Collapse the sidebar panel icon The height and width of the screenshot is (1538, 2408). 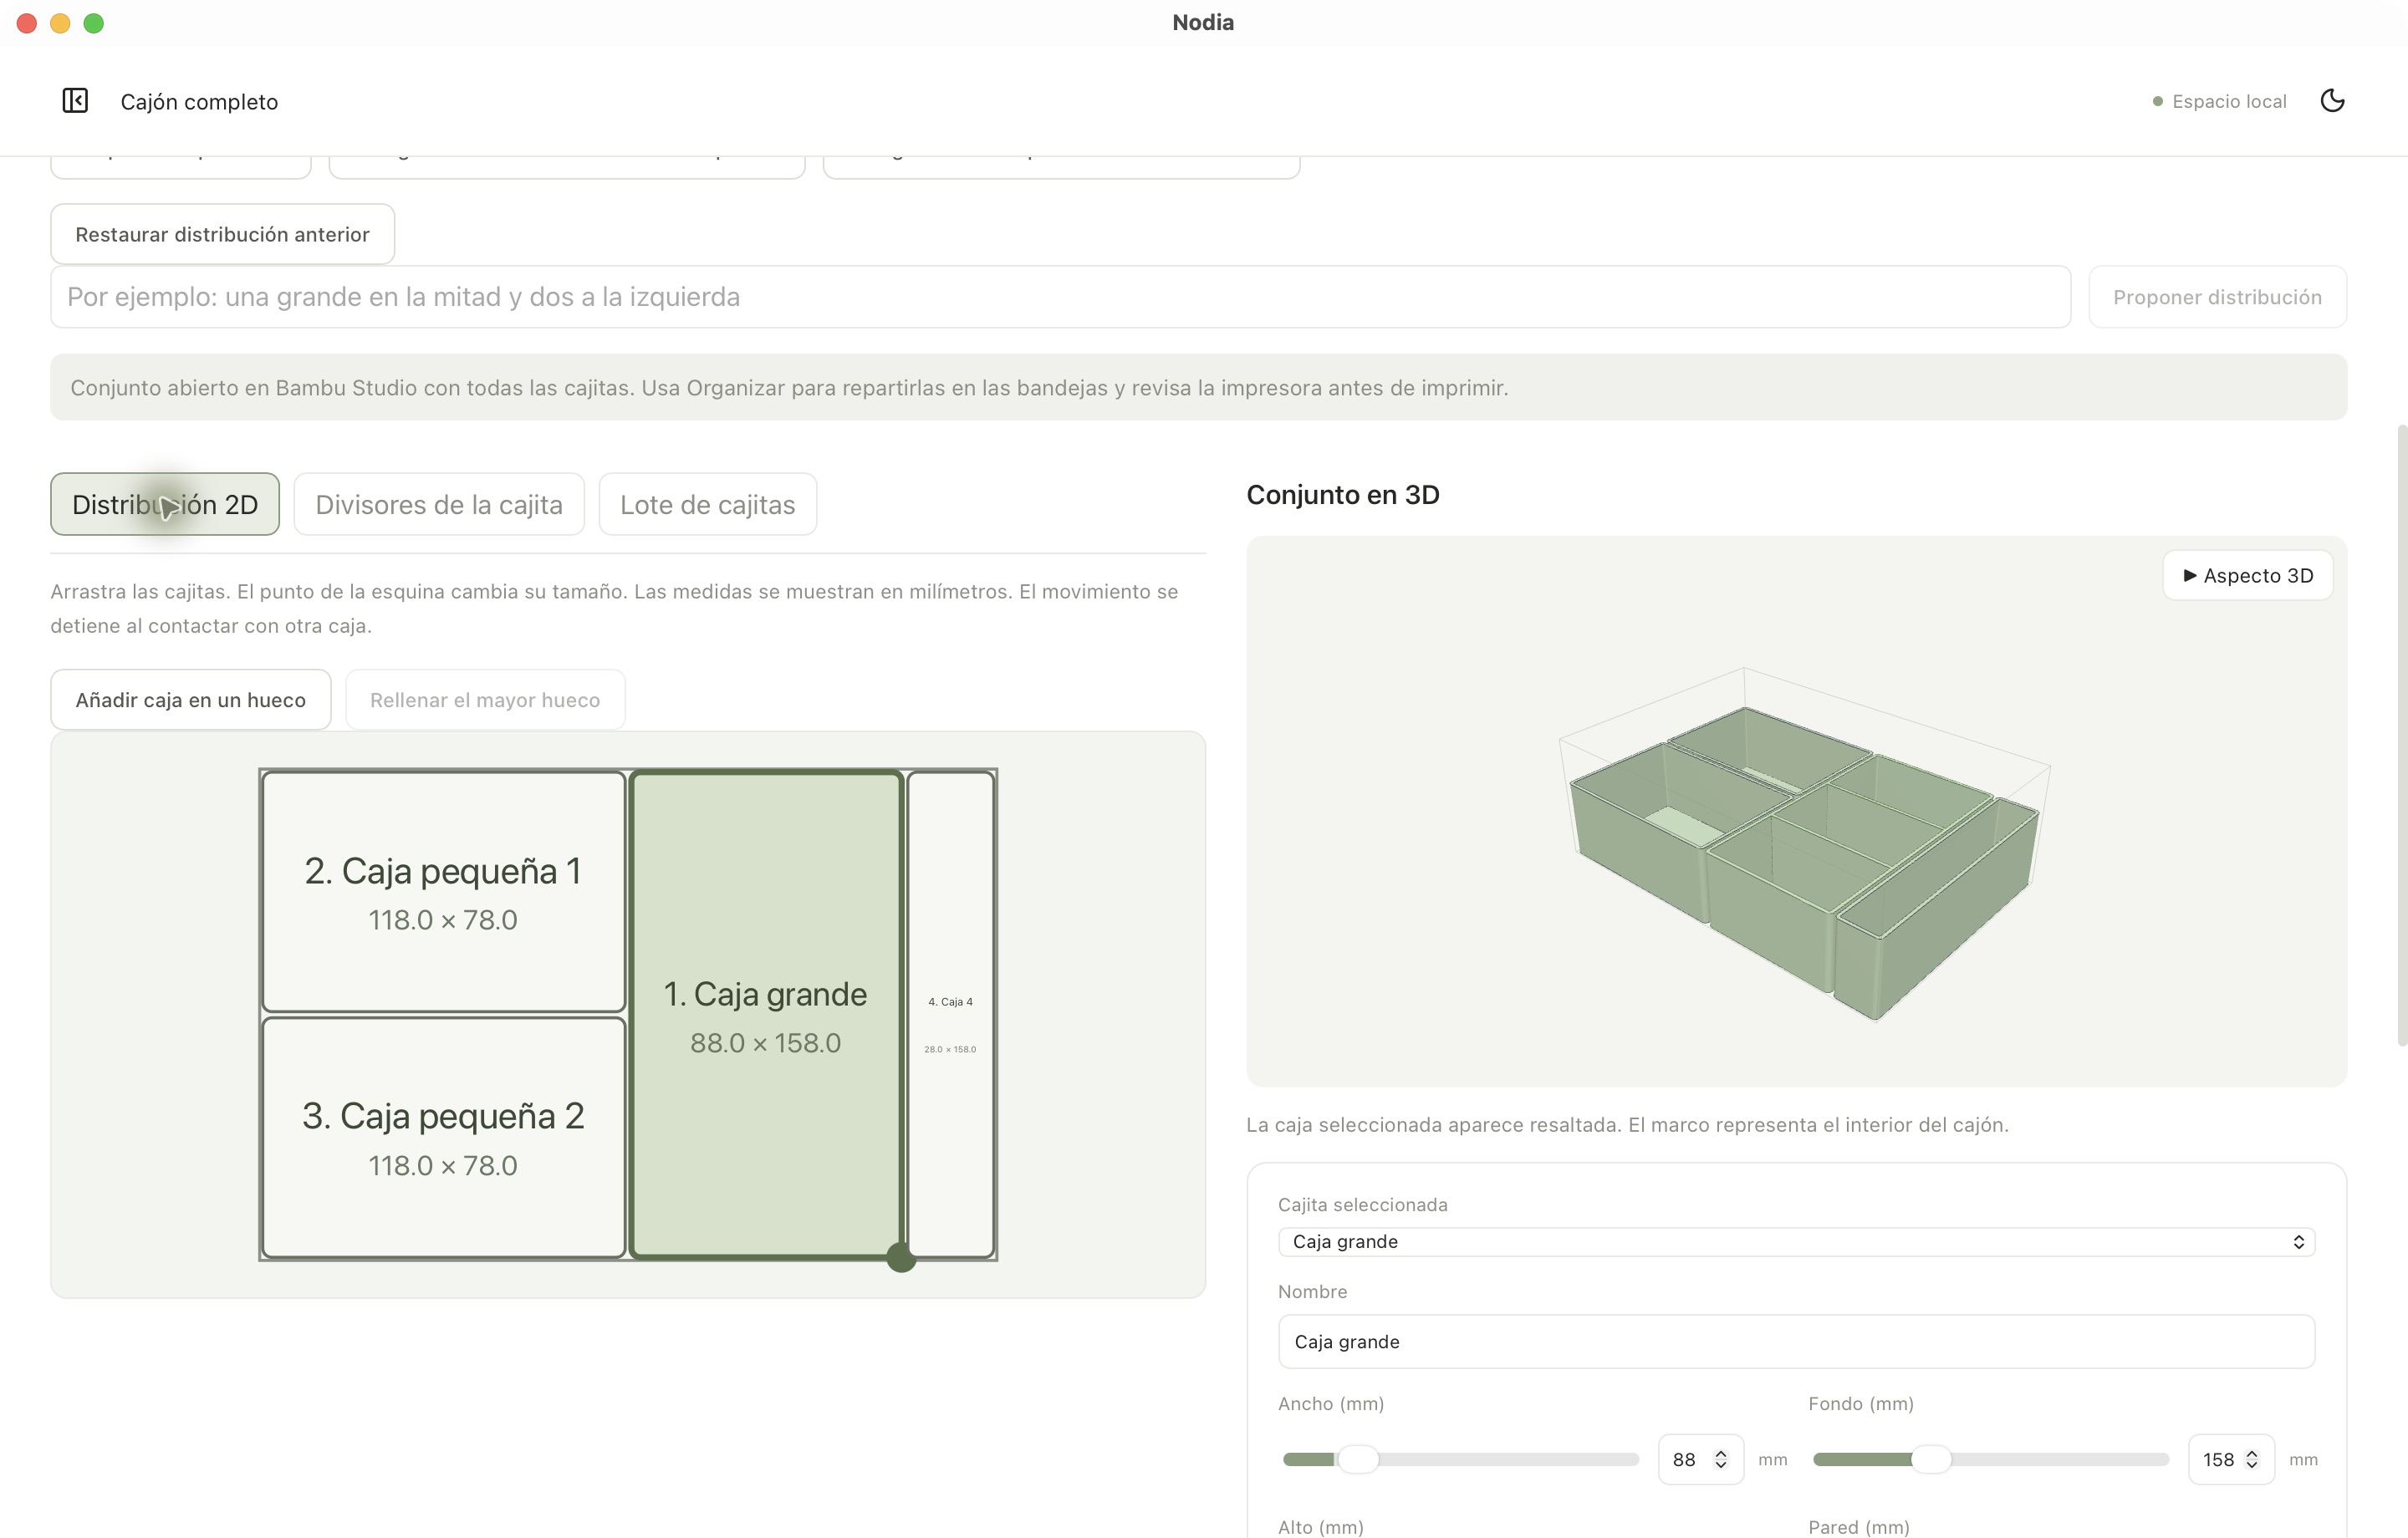click(x=75, y=101)
